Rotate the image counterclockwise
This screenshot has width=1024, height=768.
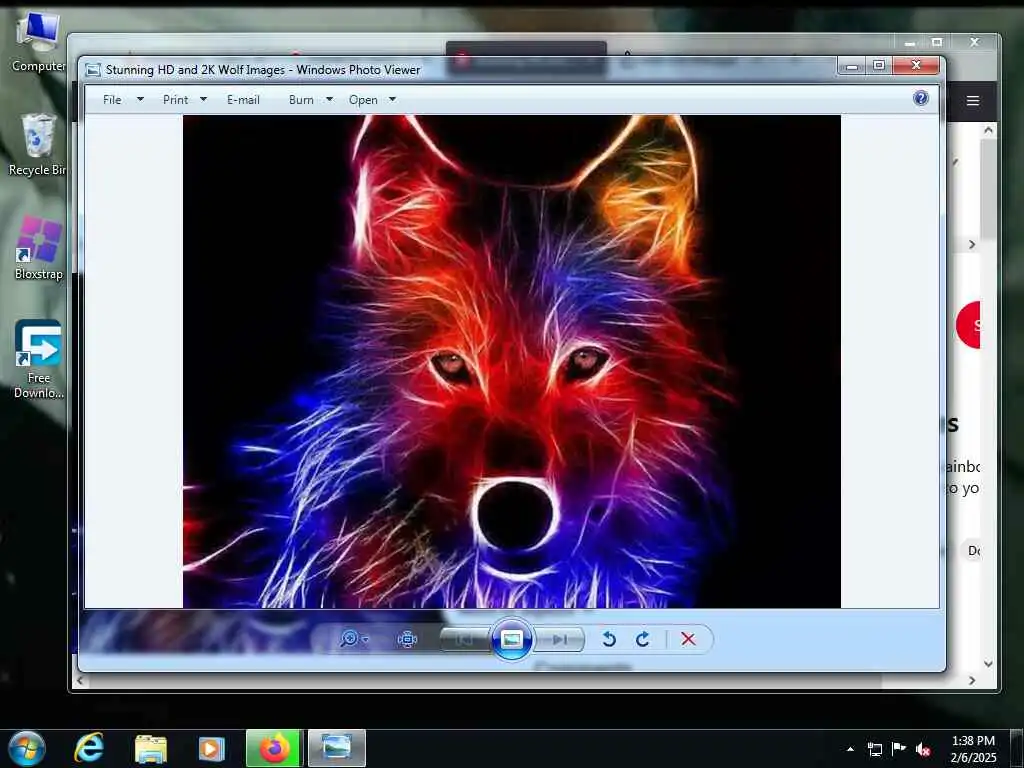(609, 639)
